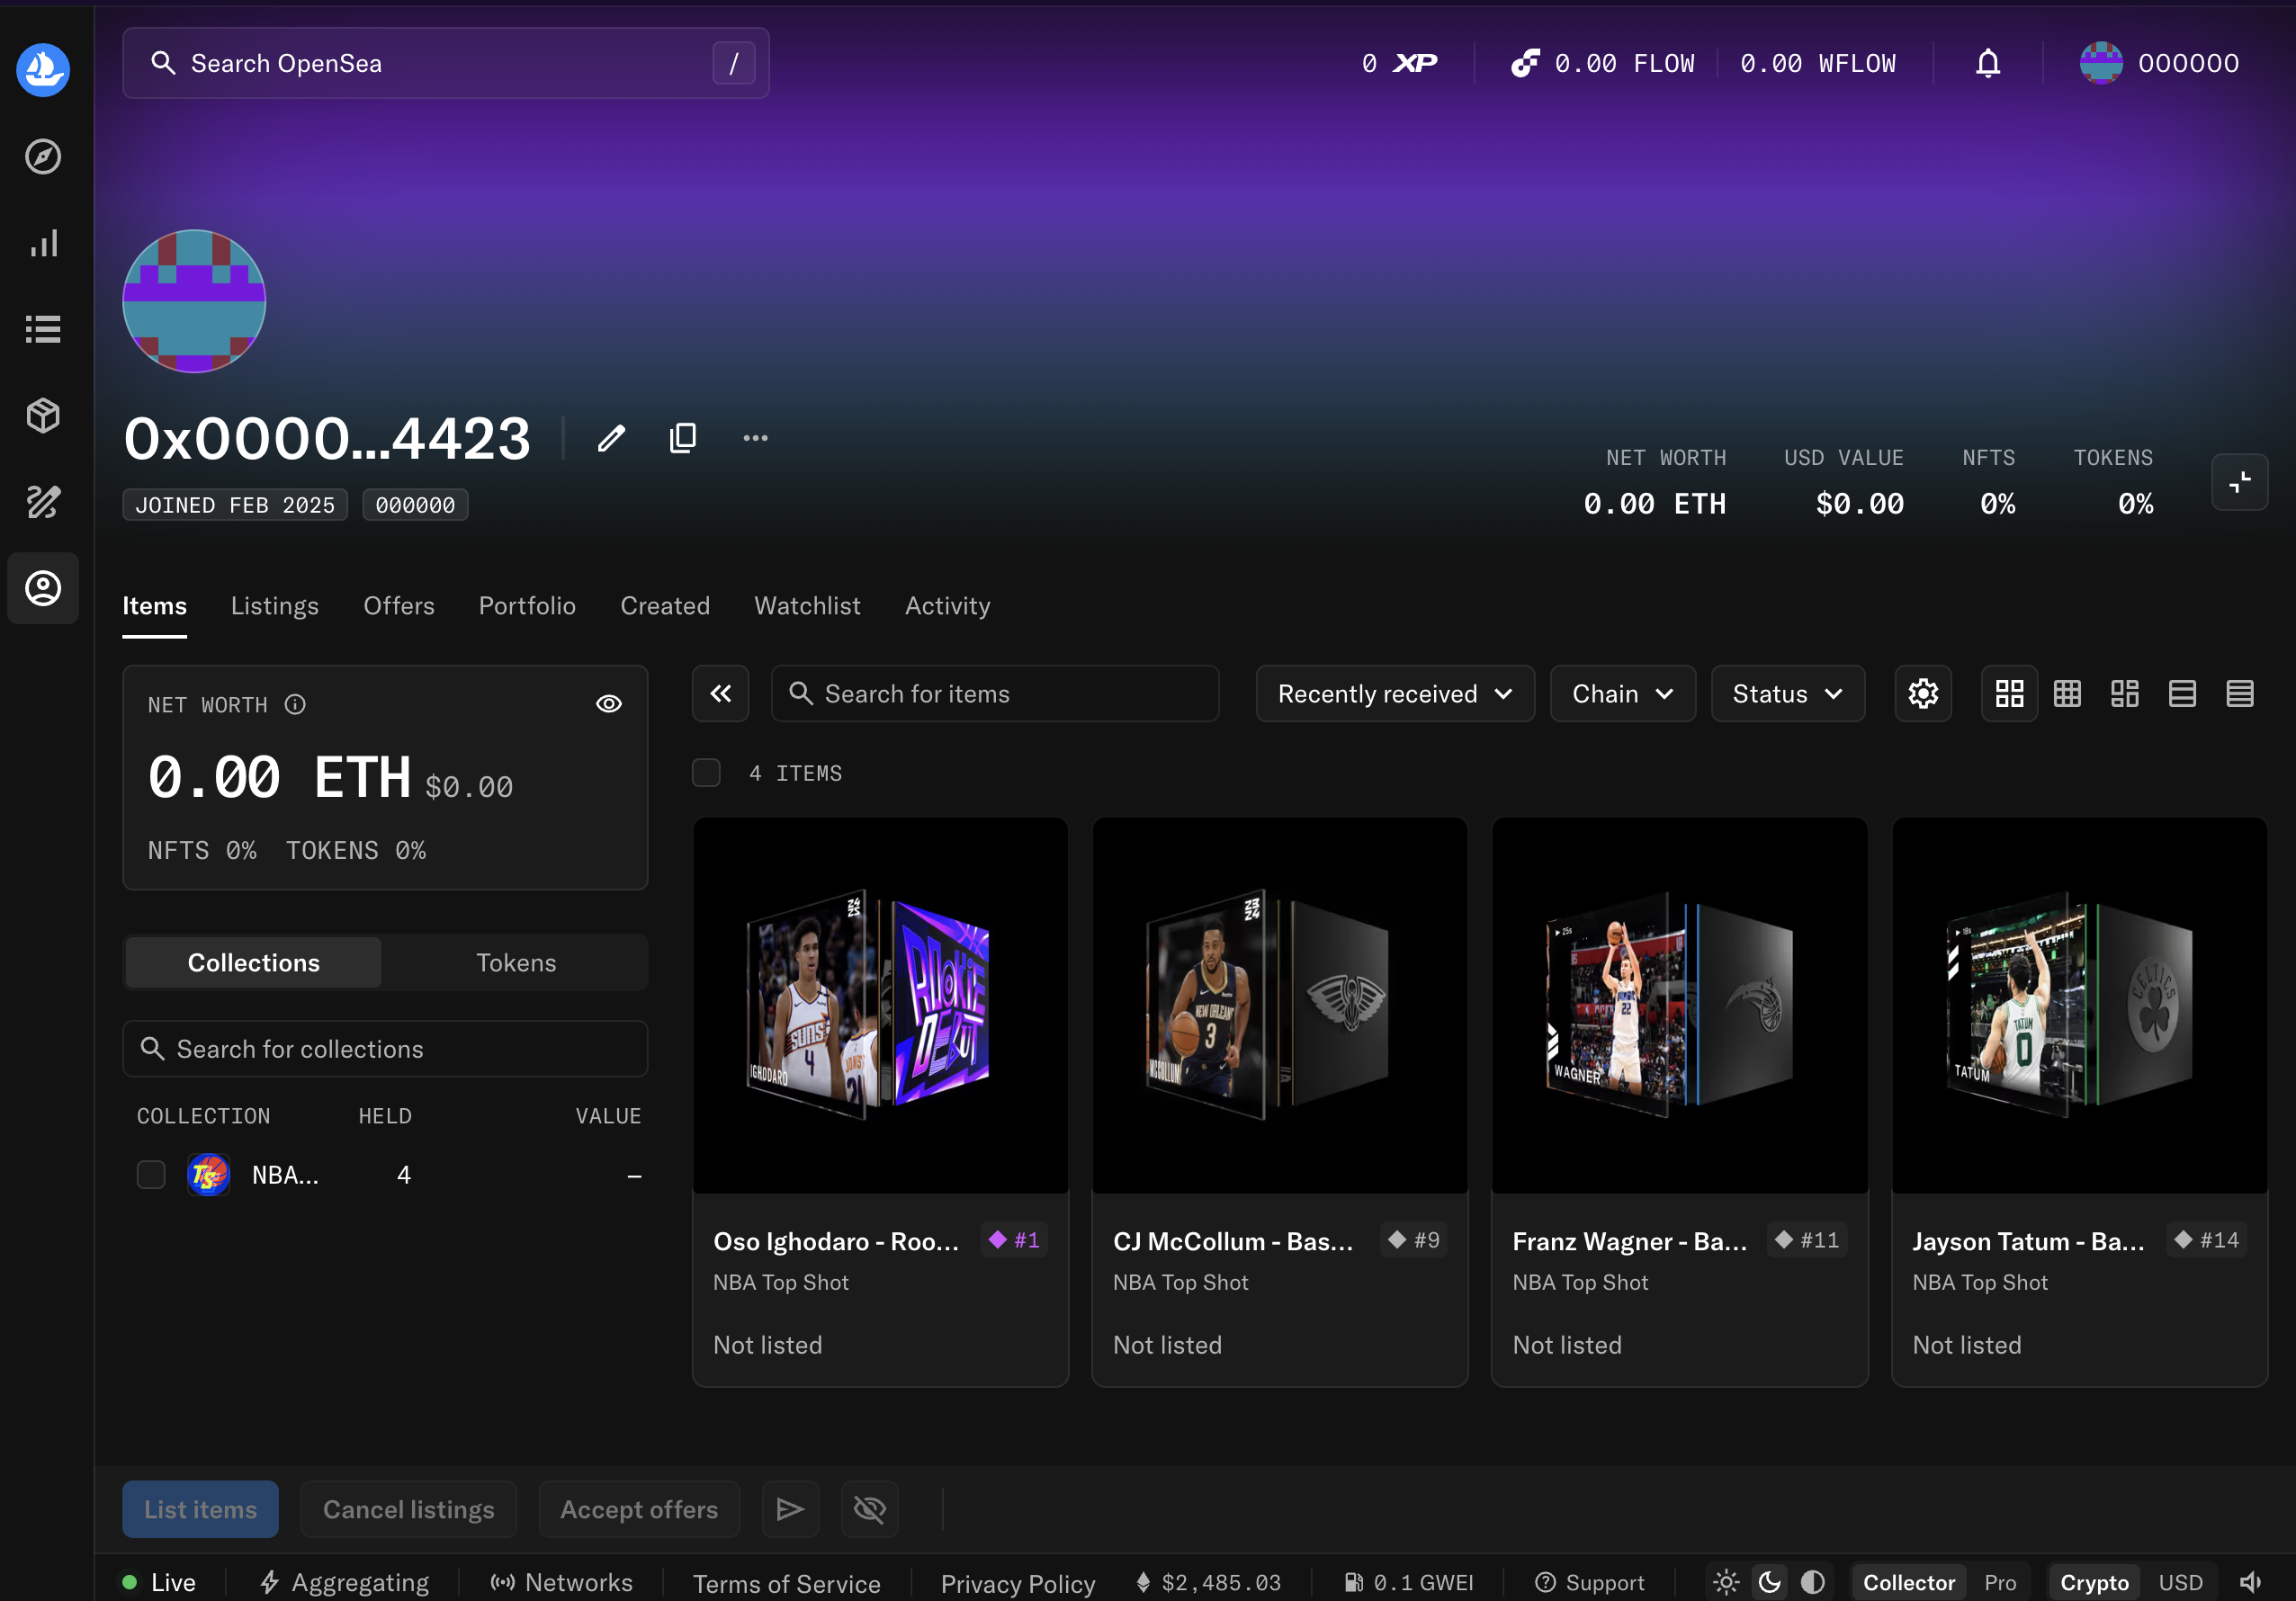Switch to compact grid view

click(2067, 693)
